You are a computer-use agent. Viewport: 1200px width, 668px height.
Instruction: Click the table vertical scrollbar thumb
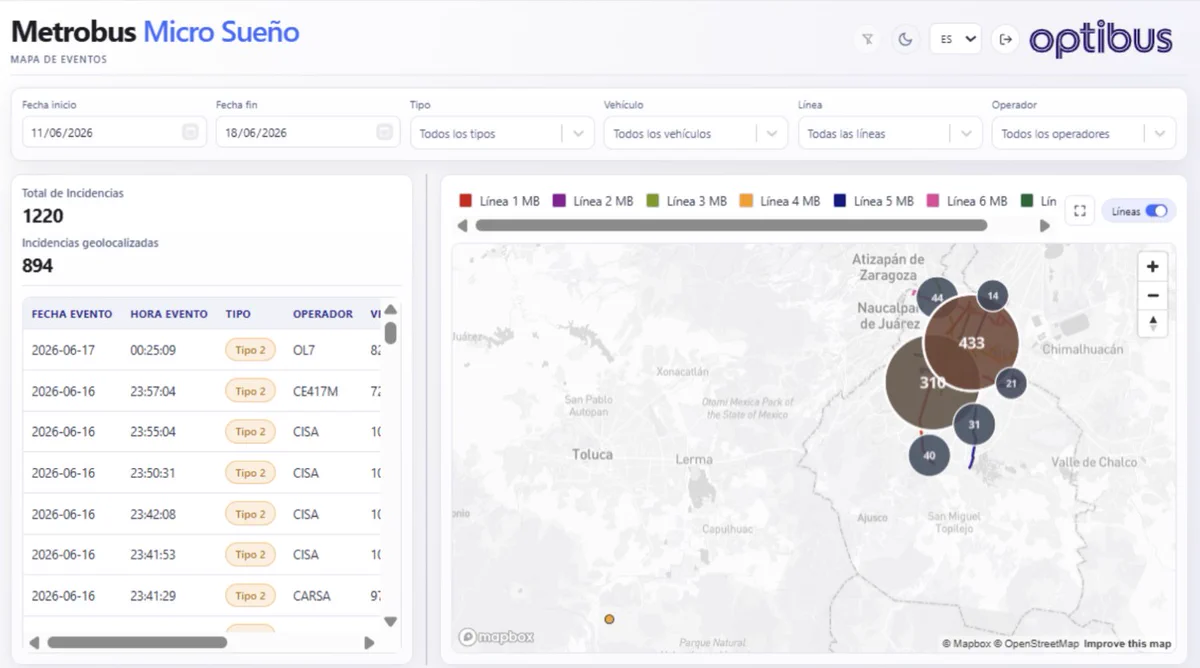click(x=391, y=333)
